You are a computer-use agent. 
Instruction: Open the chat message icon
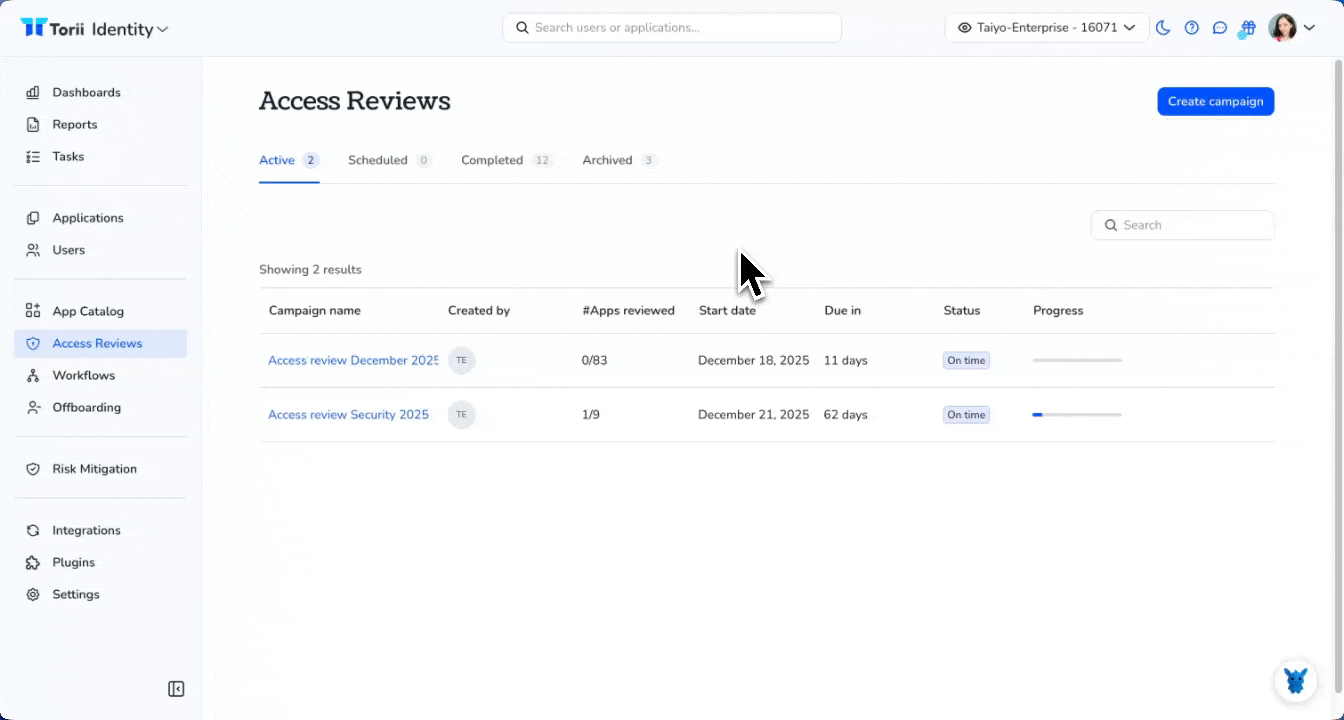1219,28
